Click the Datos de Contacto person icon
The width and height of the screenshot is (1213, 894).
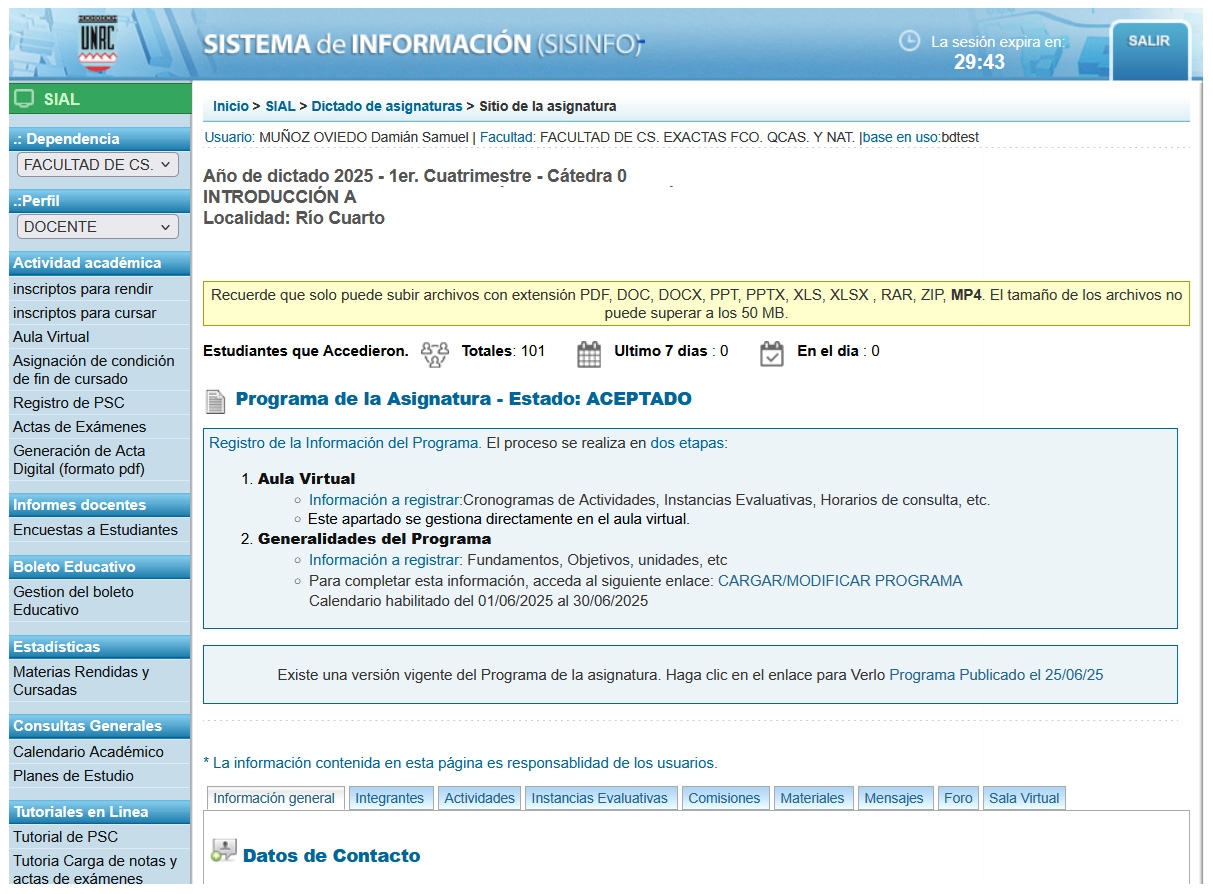pyautogui.click(x=222, y=852)
